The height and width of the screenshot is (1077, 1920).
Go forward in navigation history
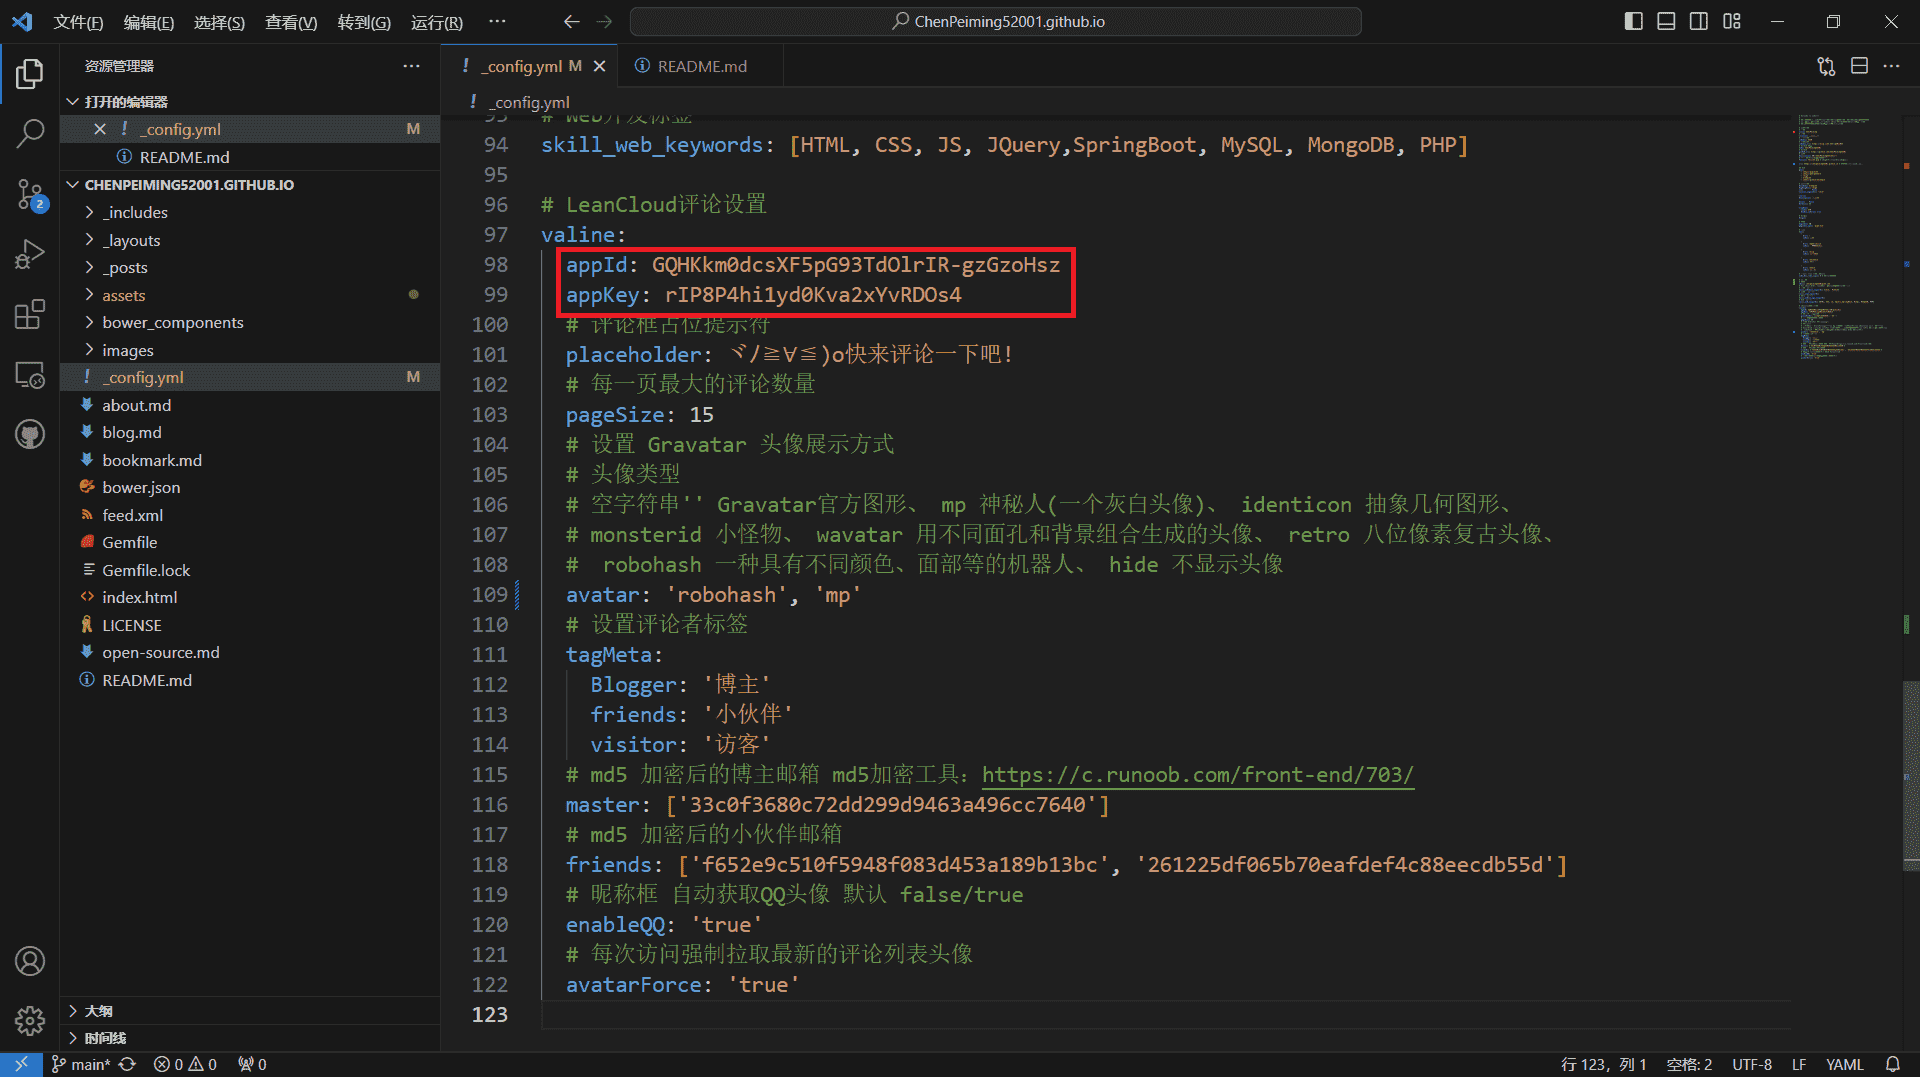[x=604, y=22]
